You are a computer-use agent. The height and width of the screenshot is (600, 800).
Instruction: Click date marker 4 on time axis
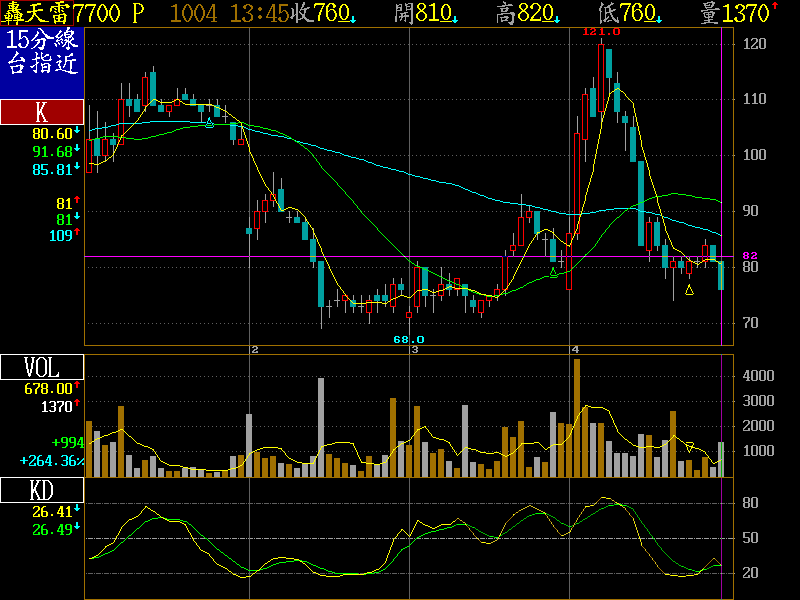(574, 349)
